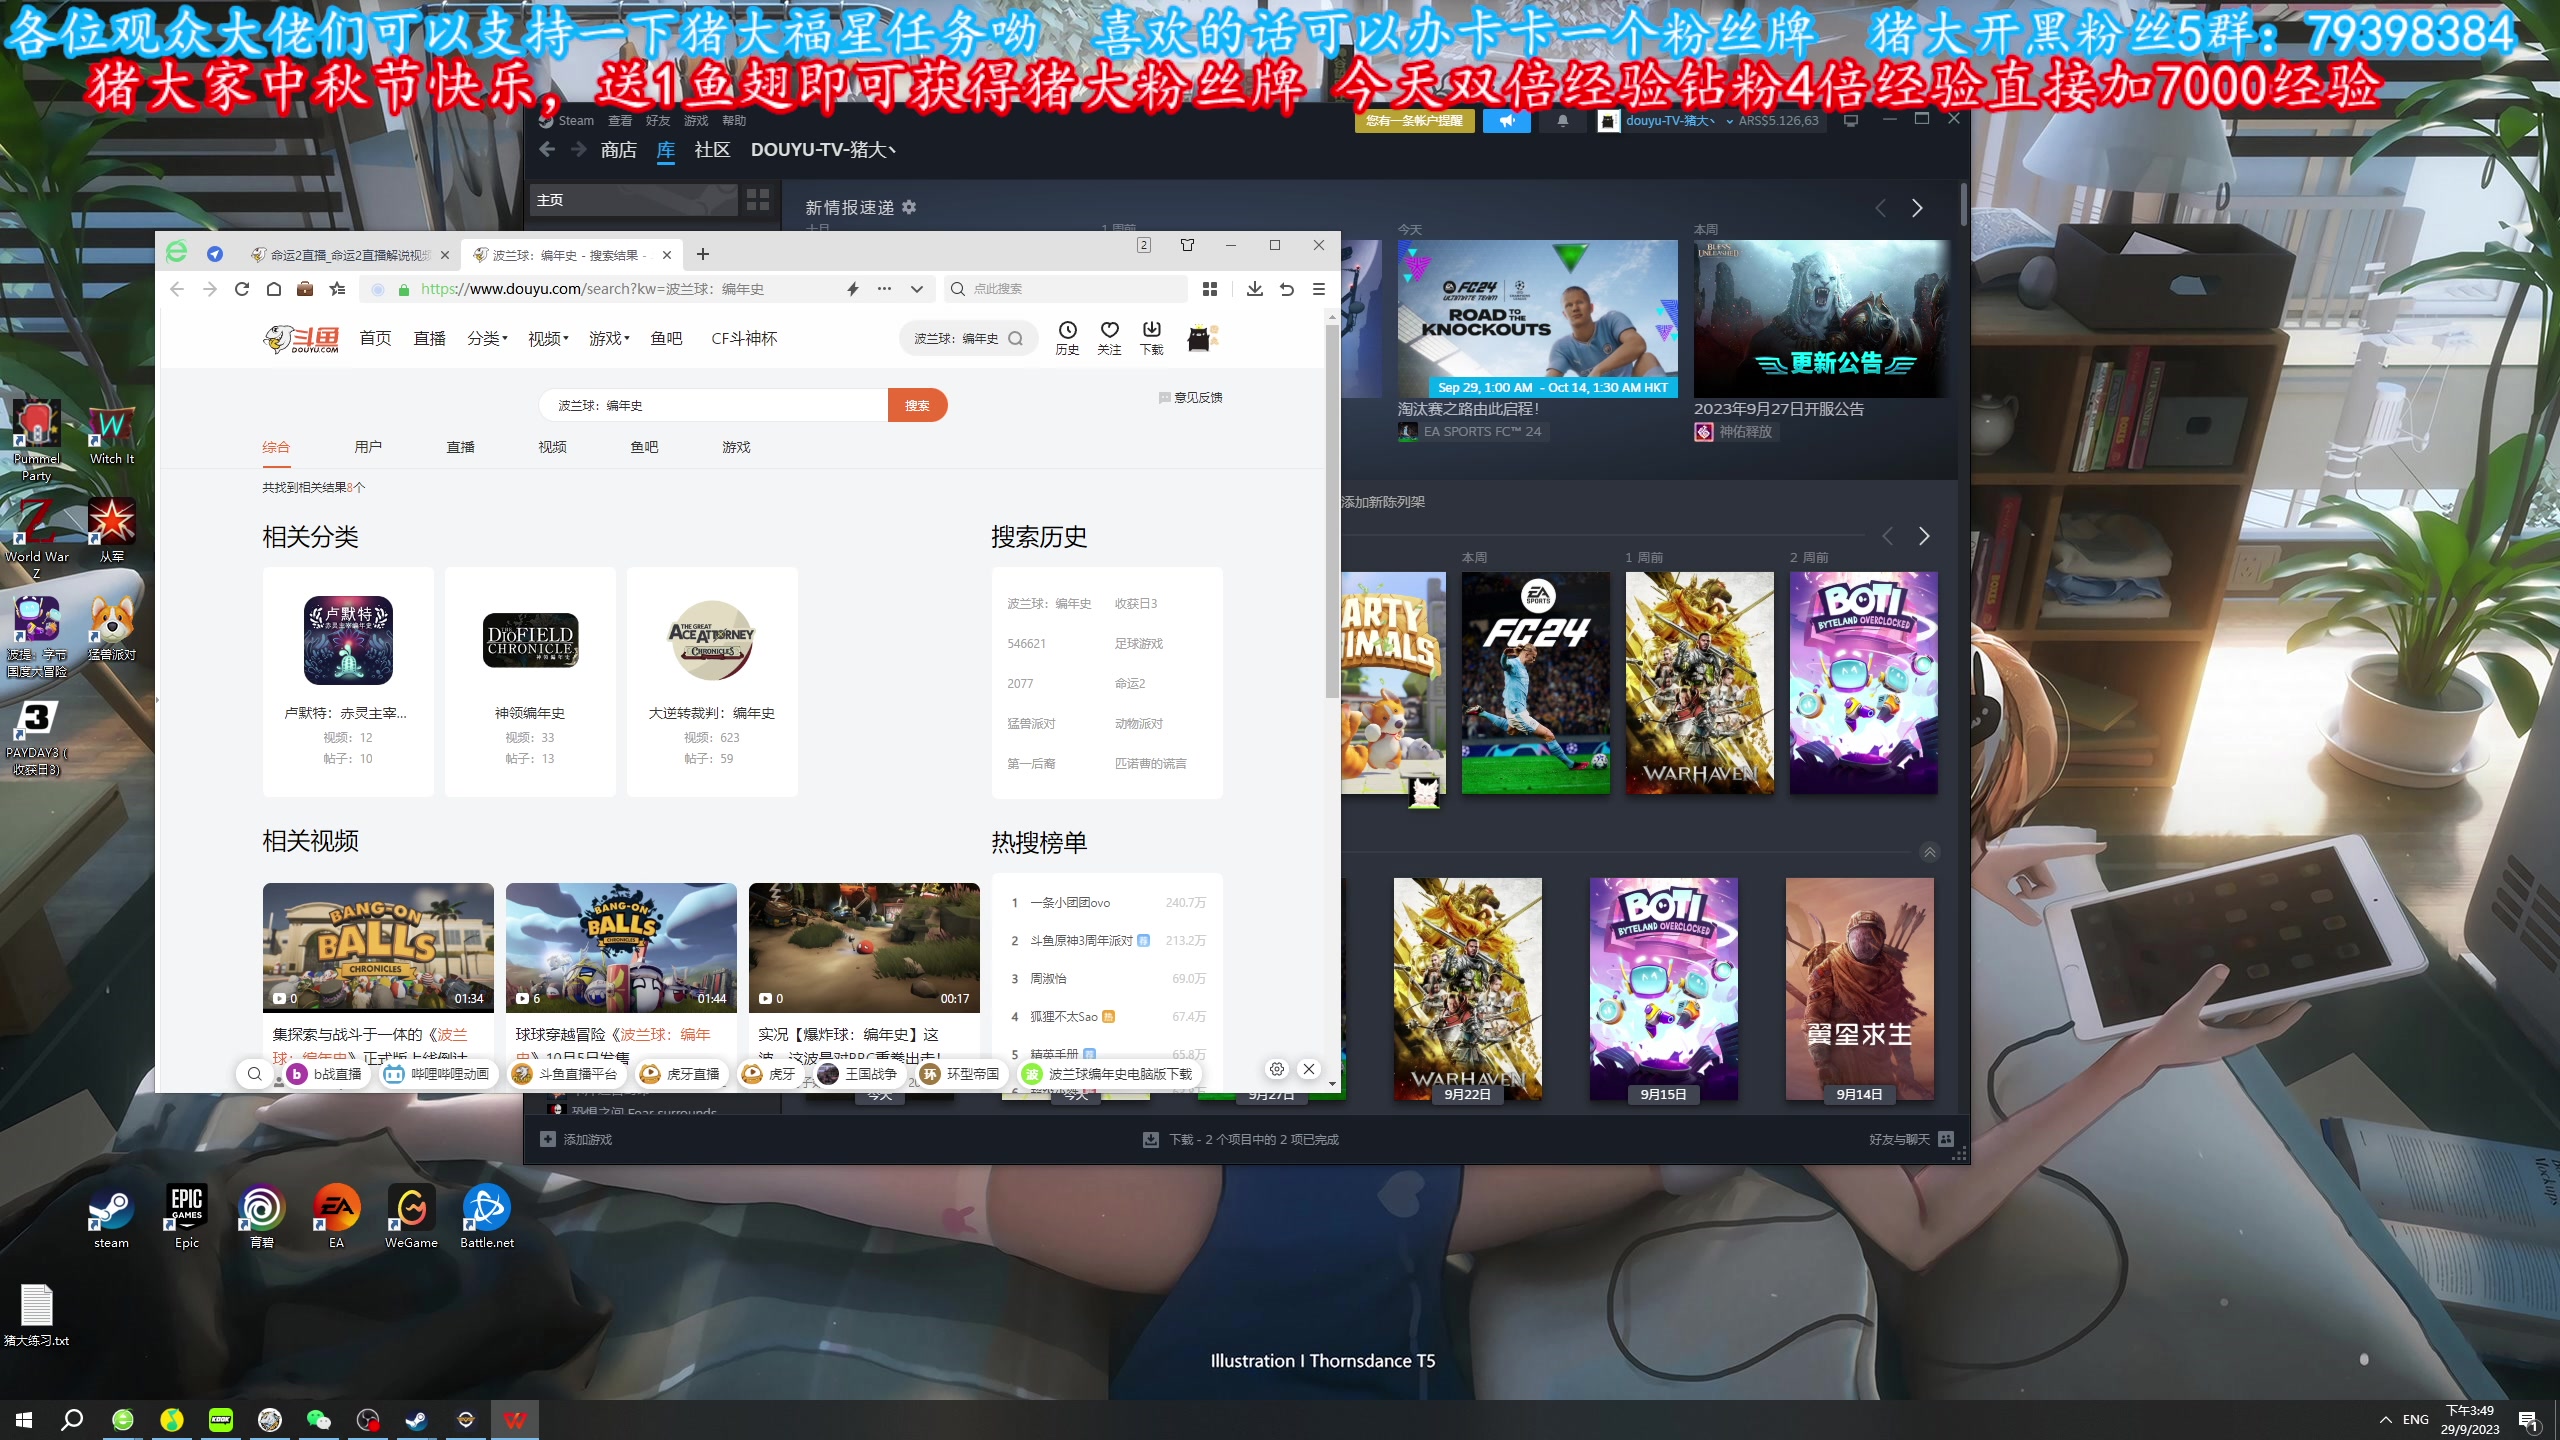Viewport: 2560px width, 1440px height.
Task: Add new browser tab
Action: coord(703,254)
